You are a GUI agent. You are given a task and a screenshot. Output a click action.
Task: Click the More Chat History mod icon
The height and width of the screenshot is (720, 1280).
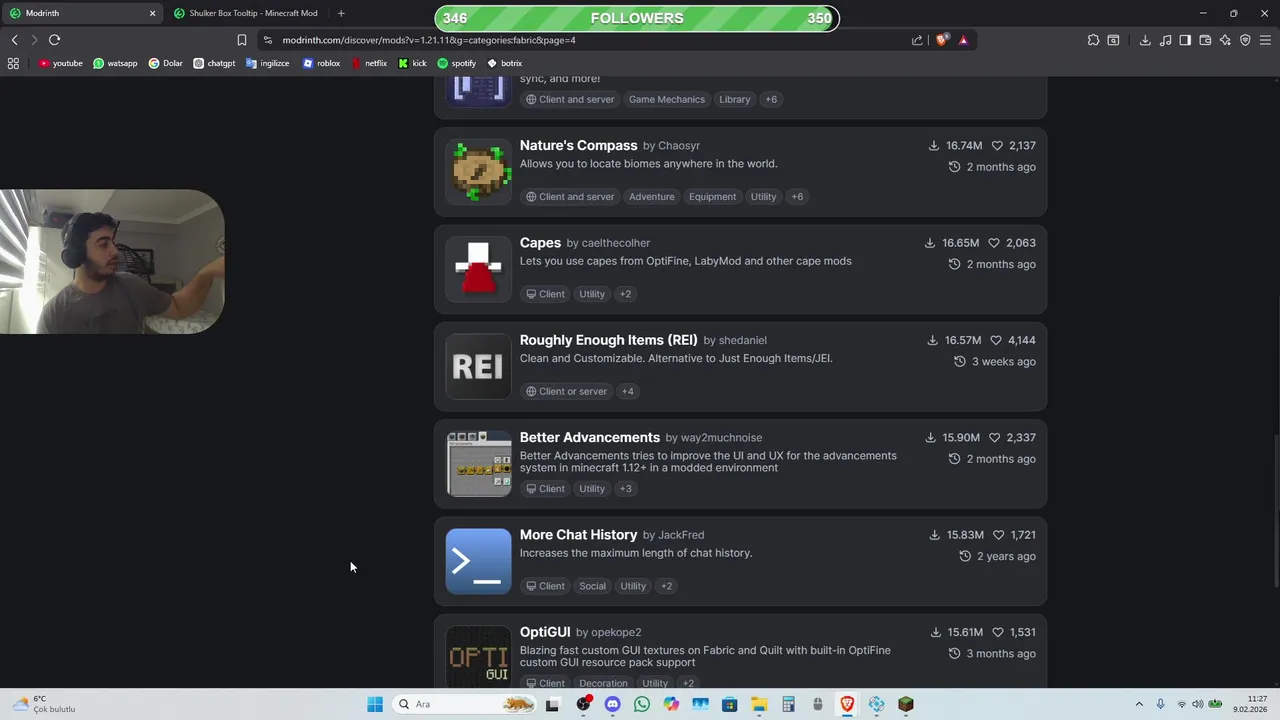click(x=478, y=561)
